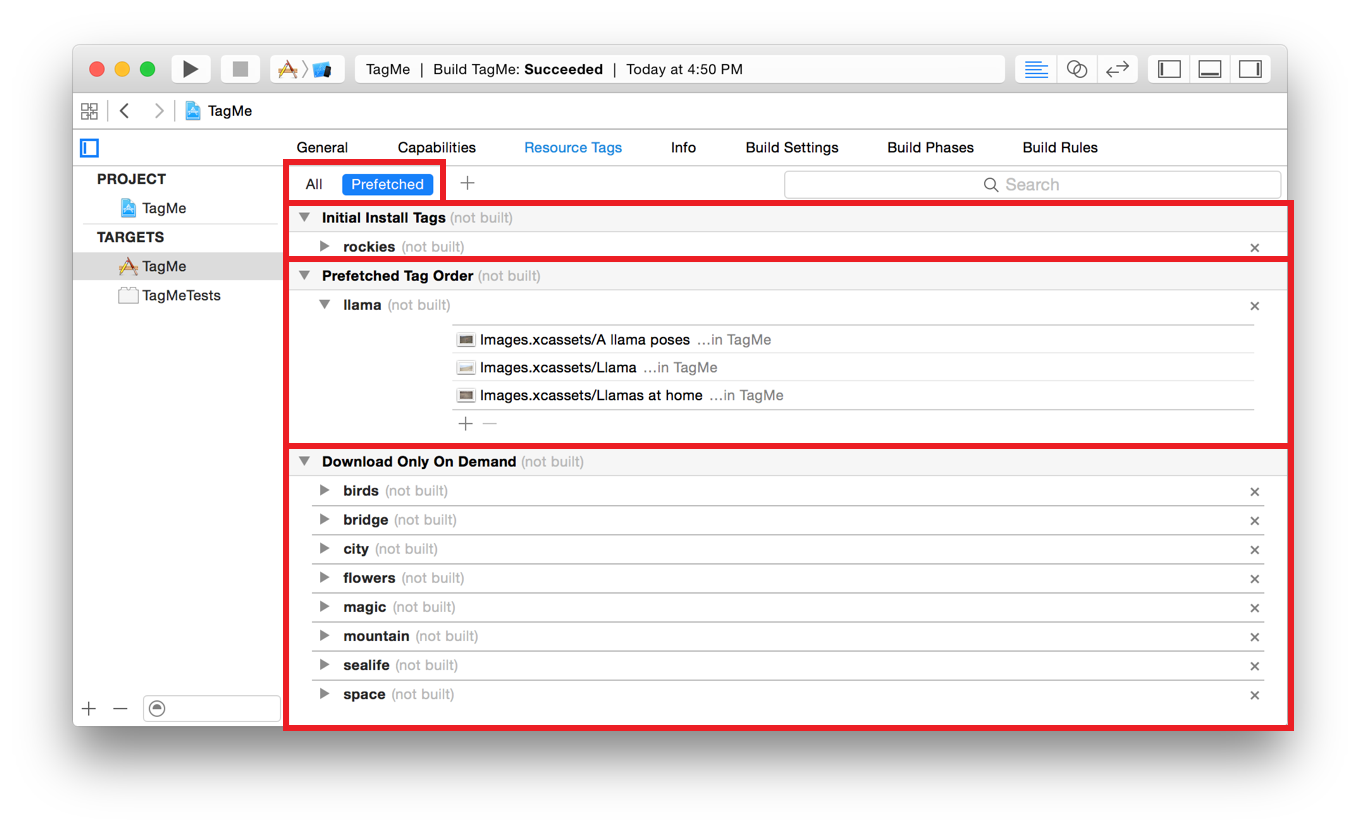Switch to the General tab
This screenshot has height=832, width=1360.
(322, 147)
